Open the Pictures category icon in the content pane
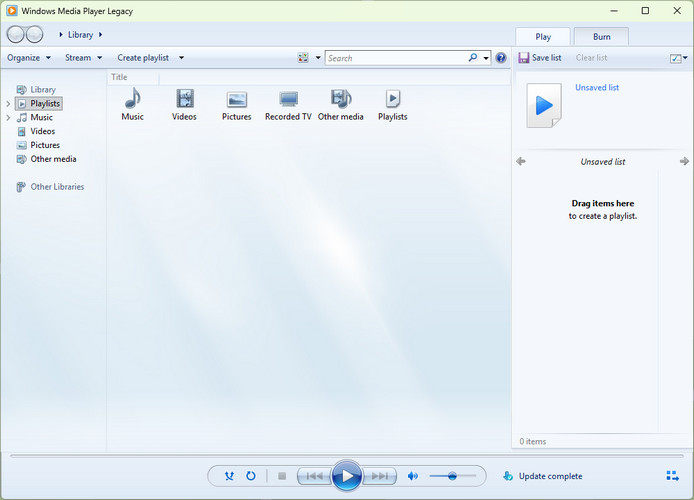The height and width of the screenshot is (500, 694). point(236,104)
